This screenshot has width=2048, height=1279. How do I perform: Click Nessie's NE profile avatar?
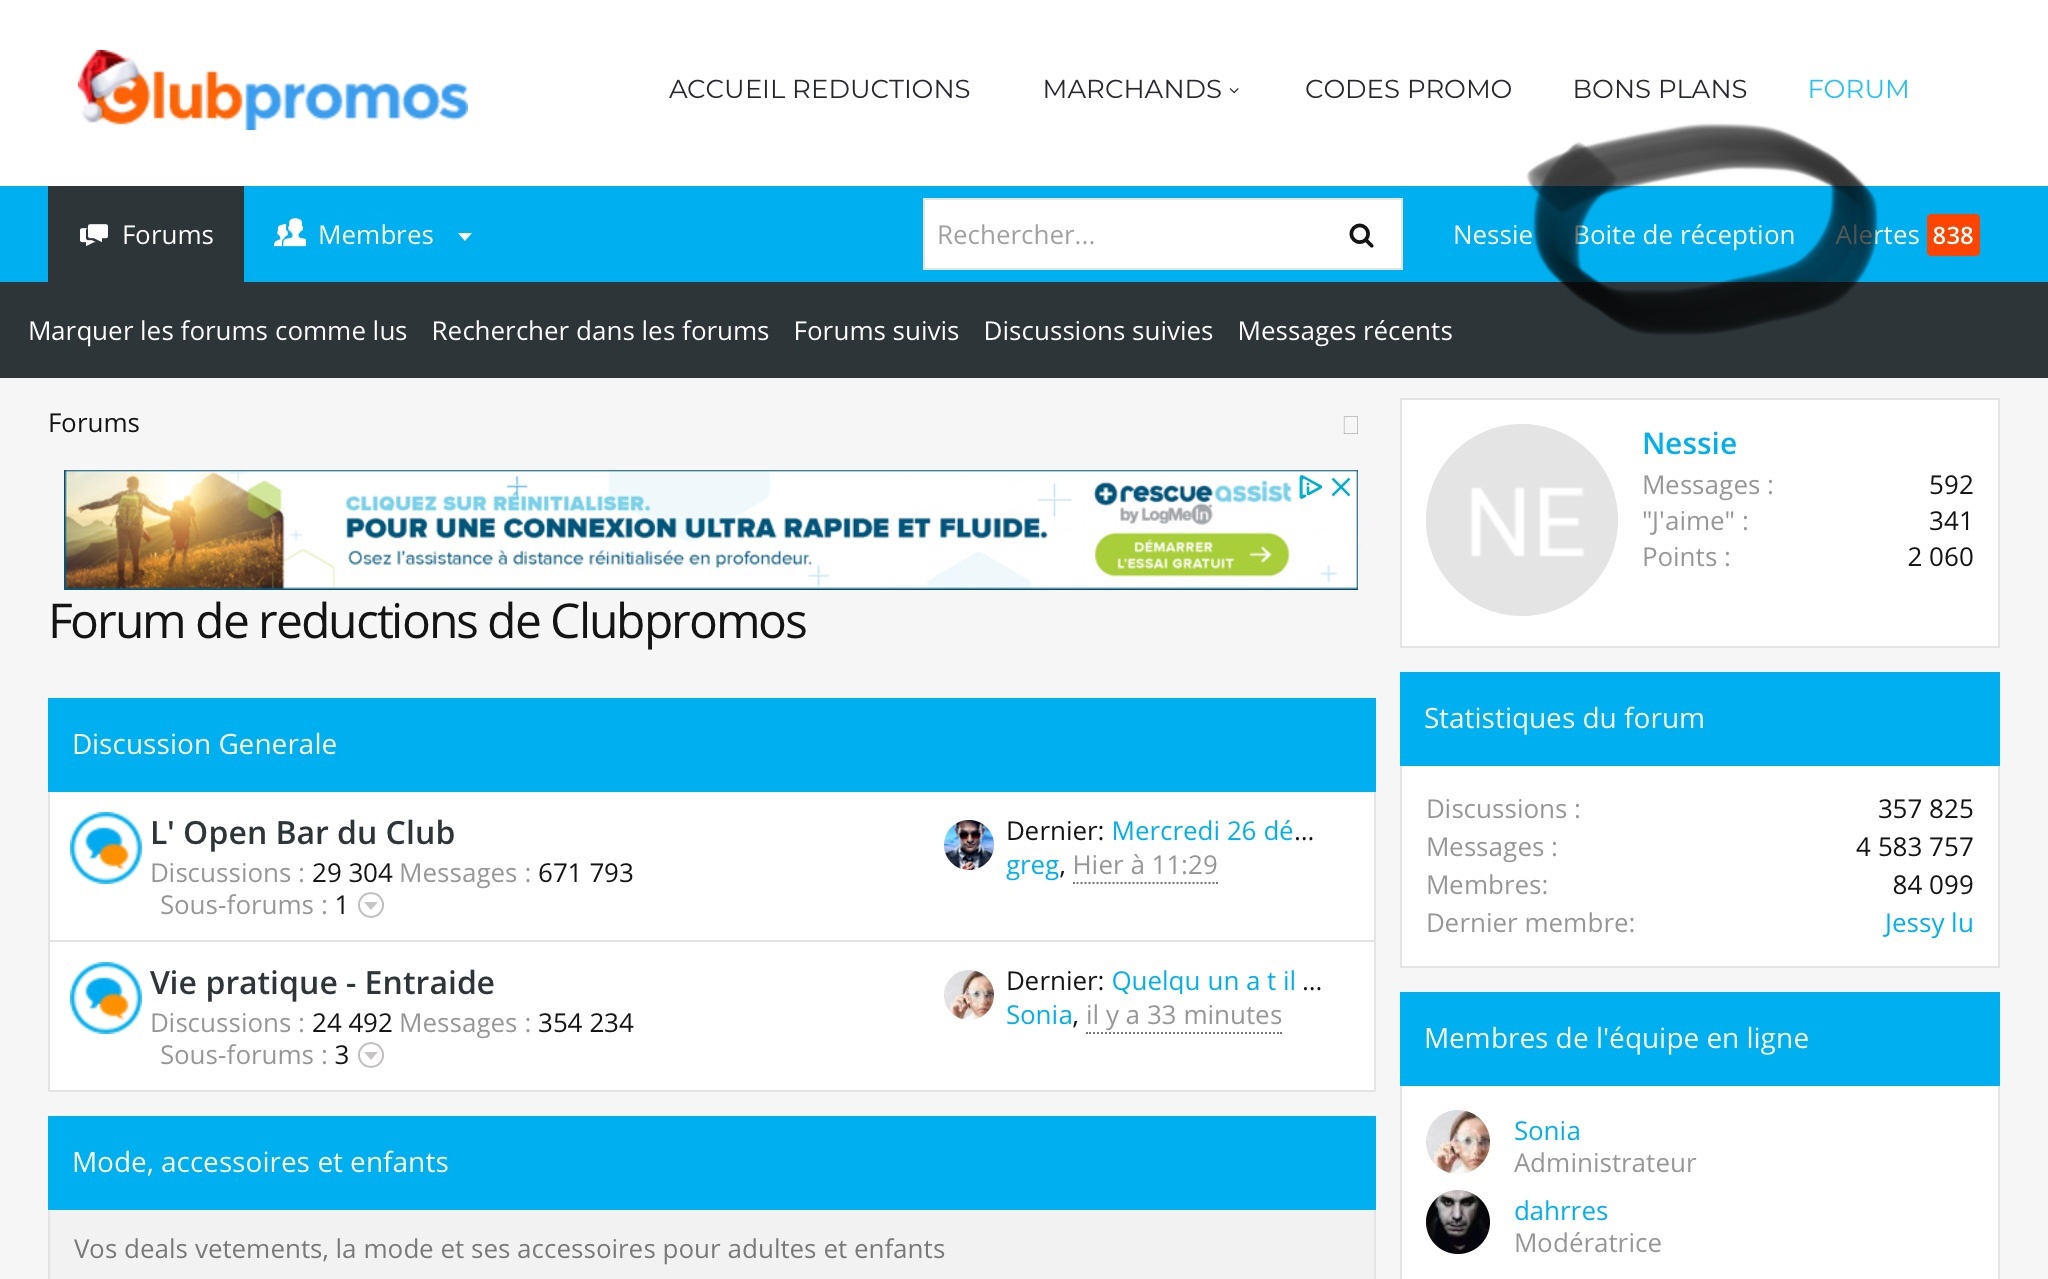click(x=1521, y=520)
